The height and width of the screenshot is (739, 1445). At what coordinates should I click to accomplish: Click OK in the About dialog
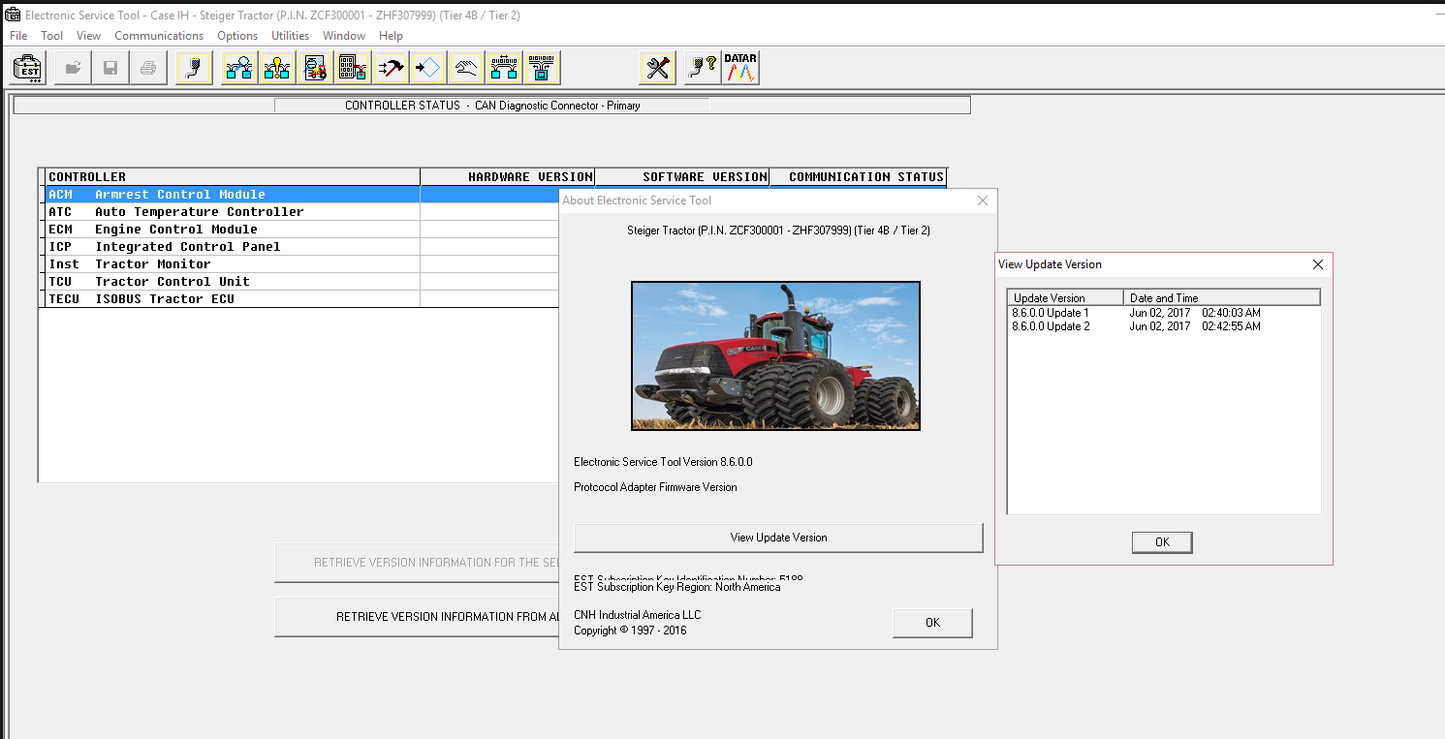[x=931, y=622]
